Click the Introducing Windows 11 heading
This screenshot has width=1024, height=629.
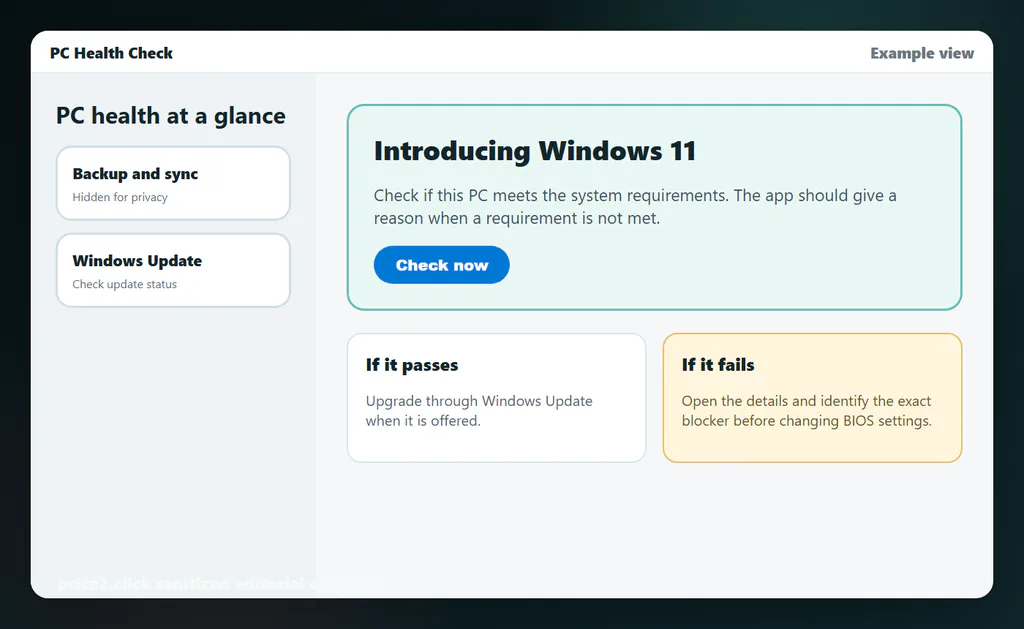(535, 151)
